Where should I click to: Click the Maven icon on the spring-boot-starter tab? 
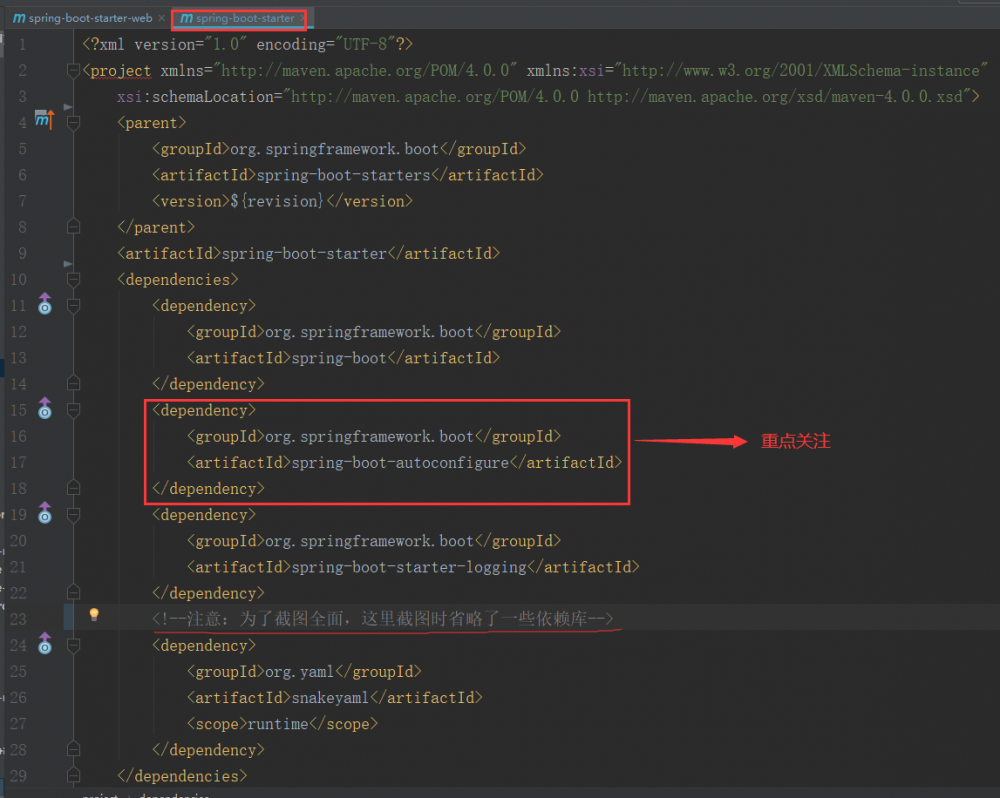pos(186,17)
